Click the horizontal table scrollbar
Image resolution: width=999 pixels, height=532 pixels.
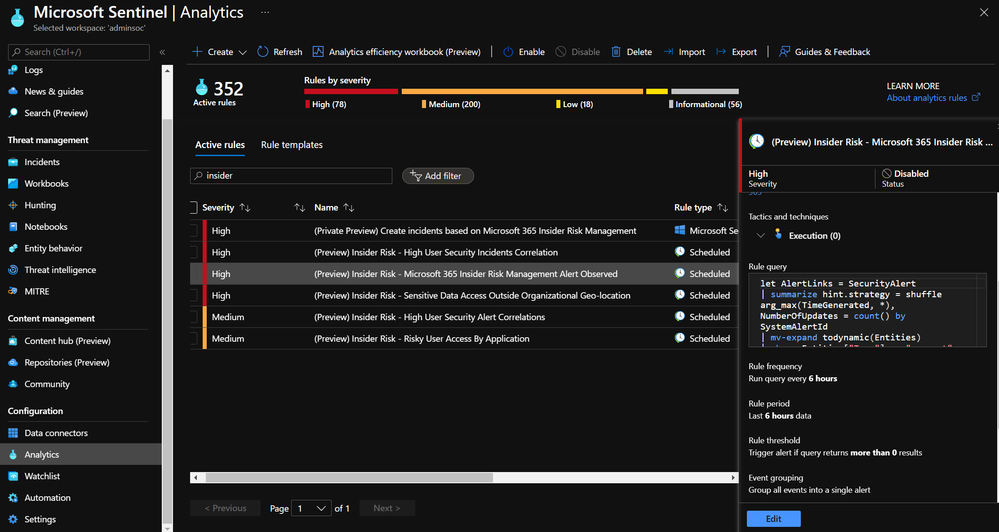click(349, 477)
